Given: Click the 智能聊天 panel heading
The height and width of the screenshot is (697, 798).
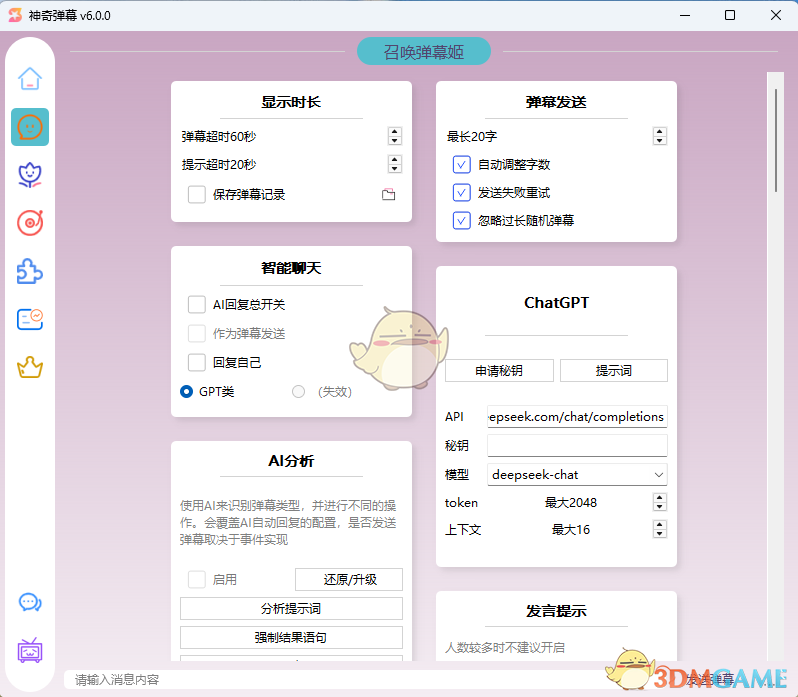Looking at the screenshot, I should [x=291, y=268].
